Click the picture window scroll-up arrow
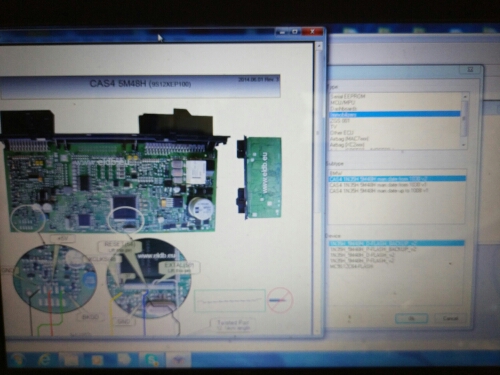Image resolution: width=500 pixels, height=375 pixels. pos(318,45)
